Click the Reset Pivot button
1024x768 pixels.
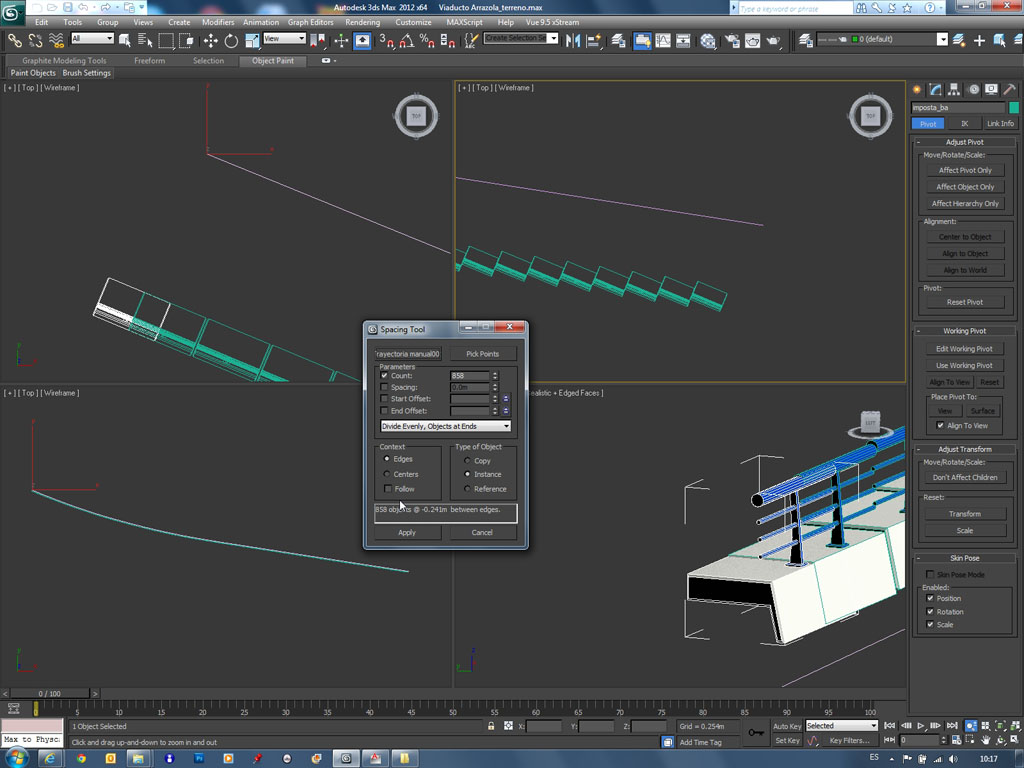(965, 302)
